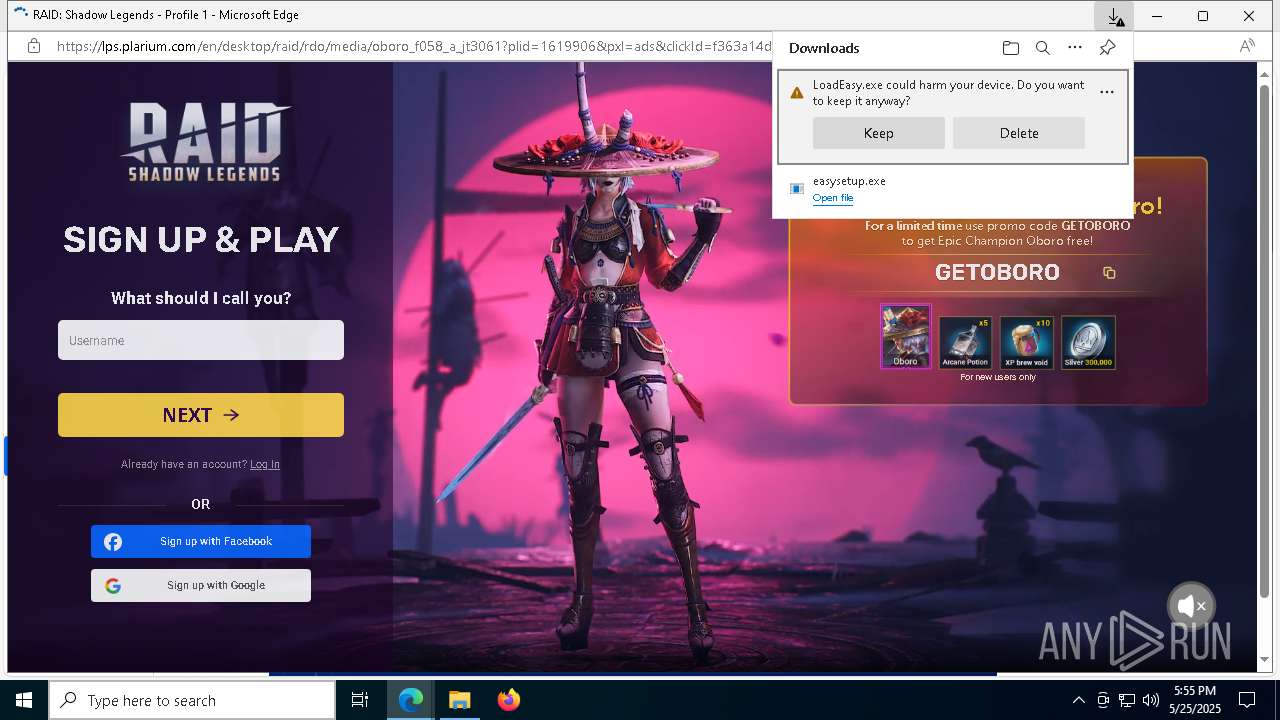Open Firefox from the taskbar
This screenshot has width=1280, height=720.
coord(508,700)
